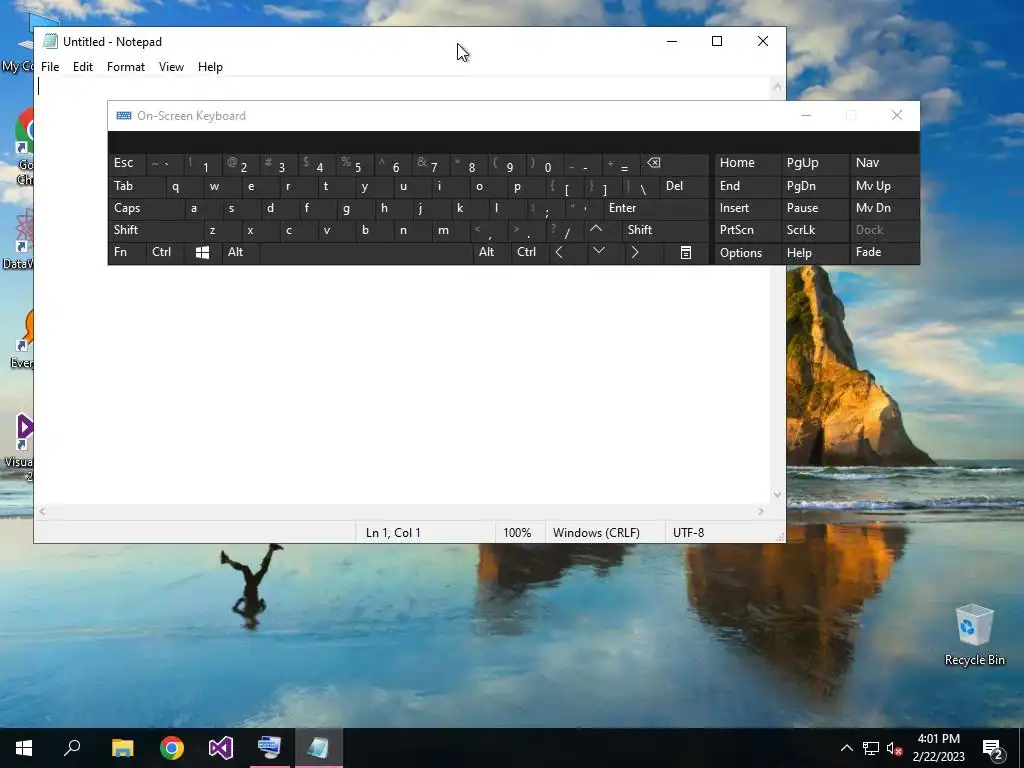Click the 100% zoom status entry
The height and width of the screenshot is (768, 1024).
(517, 533)
